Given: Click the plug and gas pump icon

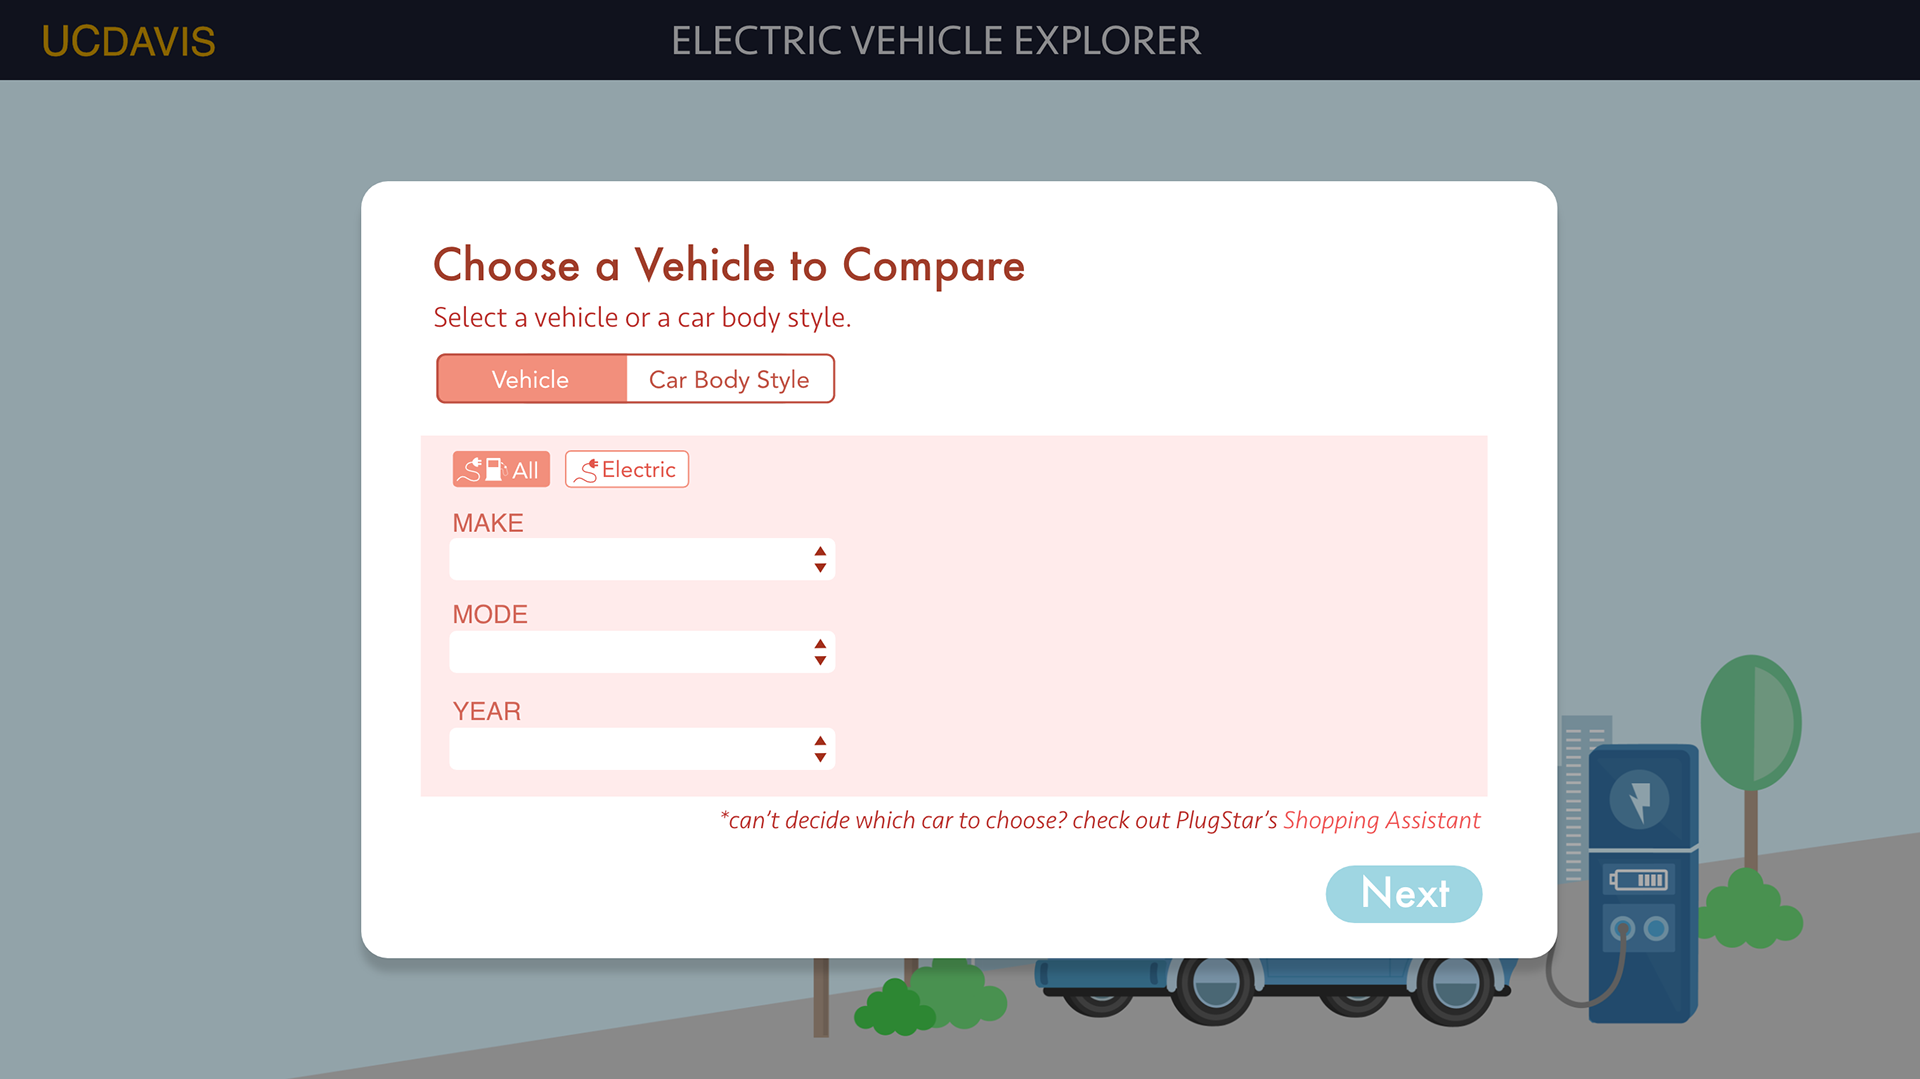Looking at the screenshot, I should pyautogui.click(x=483, y=469).
